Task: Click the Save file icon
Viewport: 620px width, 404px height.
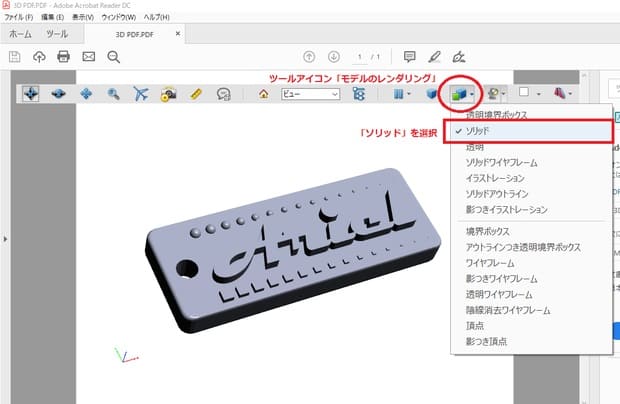Action: [15, 57]
